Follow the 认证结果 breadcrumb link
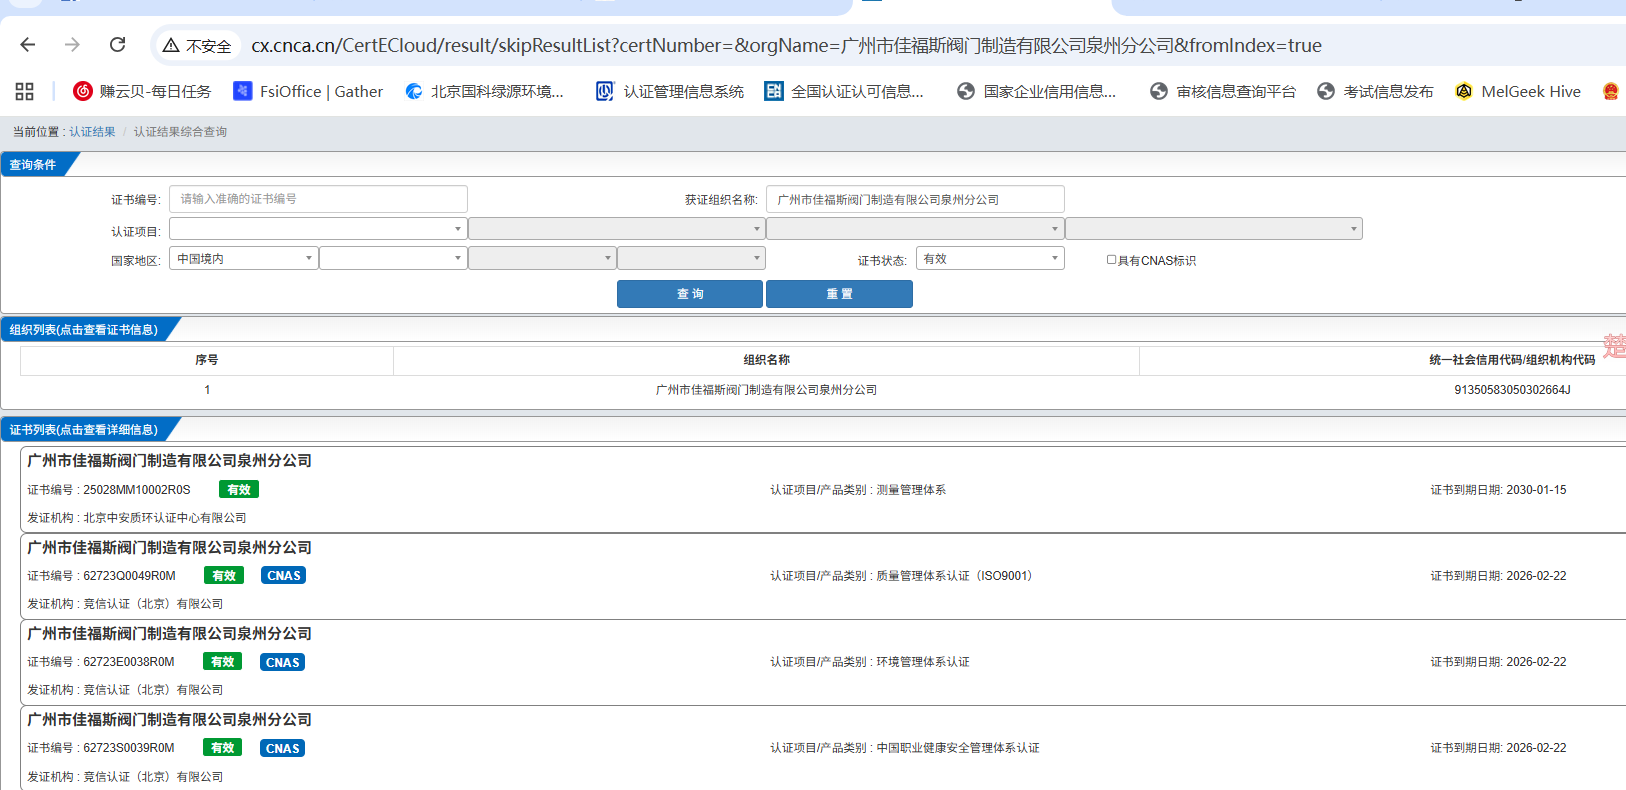 [x=92, y=132]
